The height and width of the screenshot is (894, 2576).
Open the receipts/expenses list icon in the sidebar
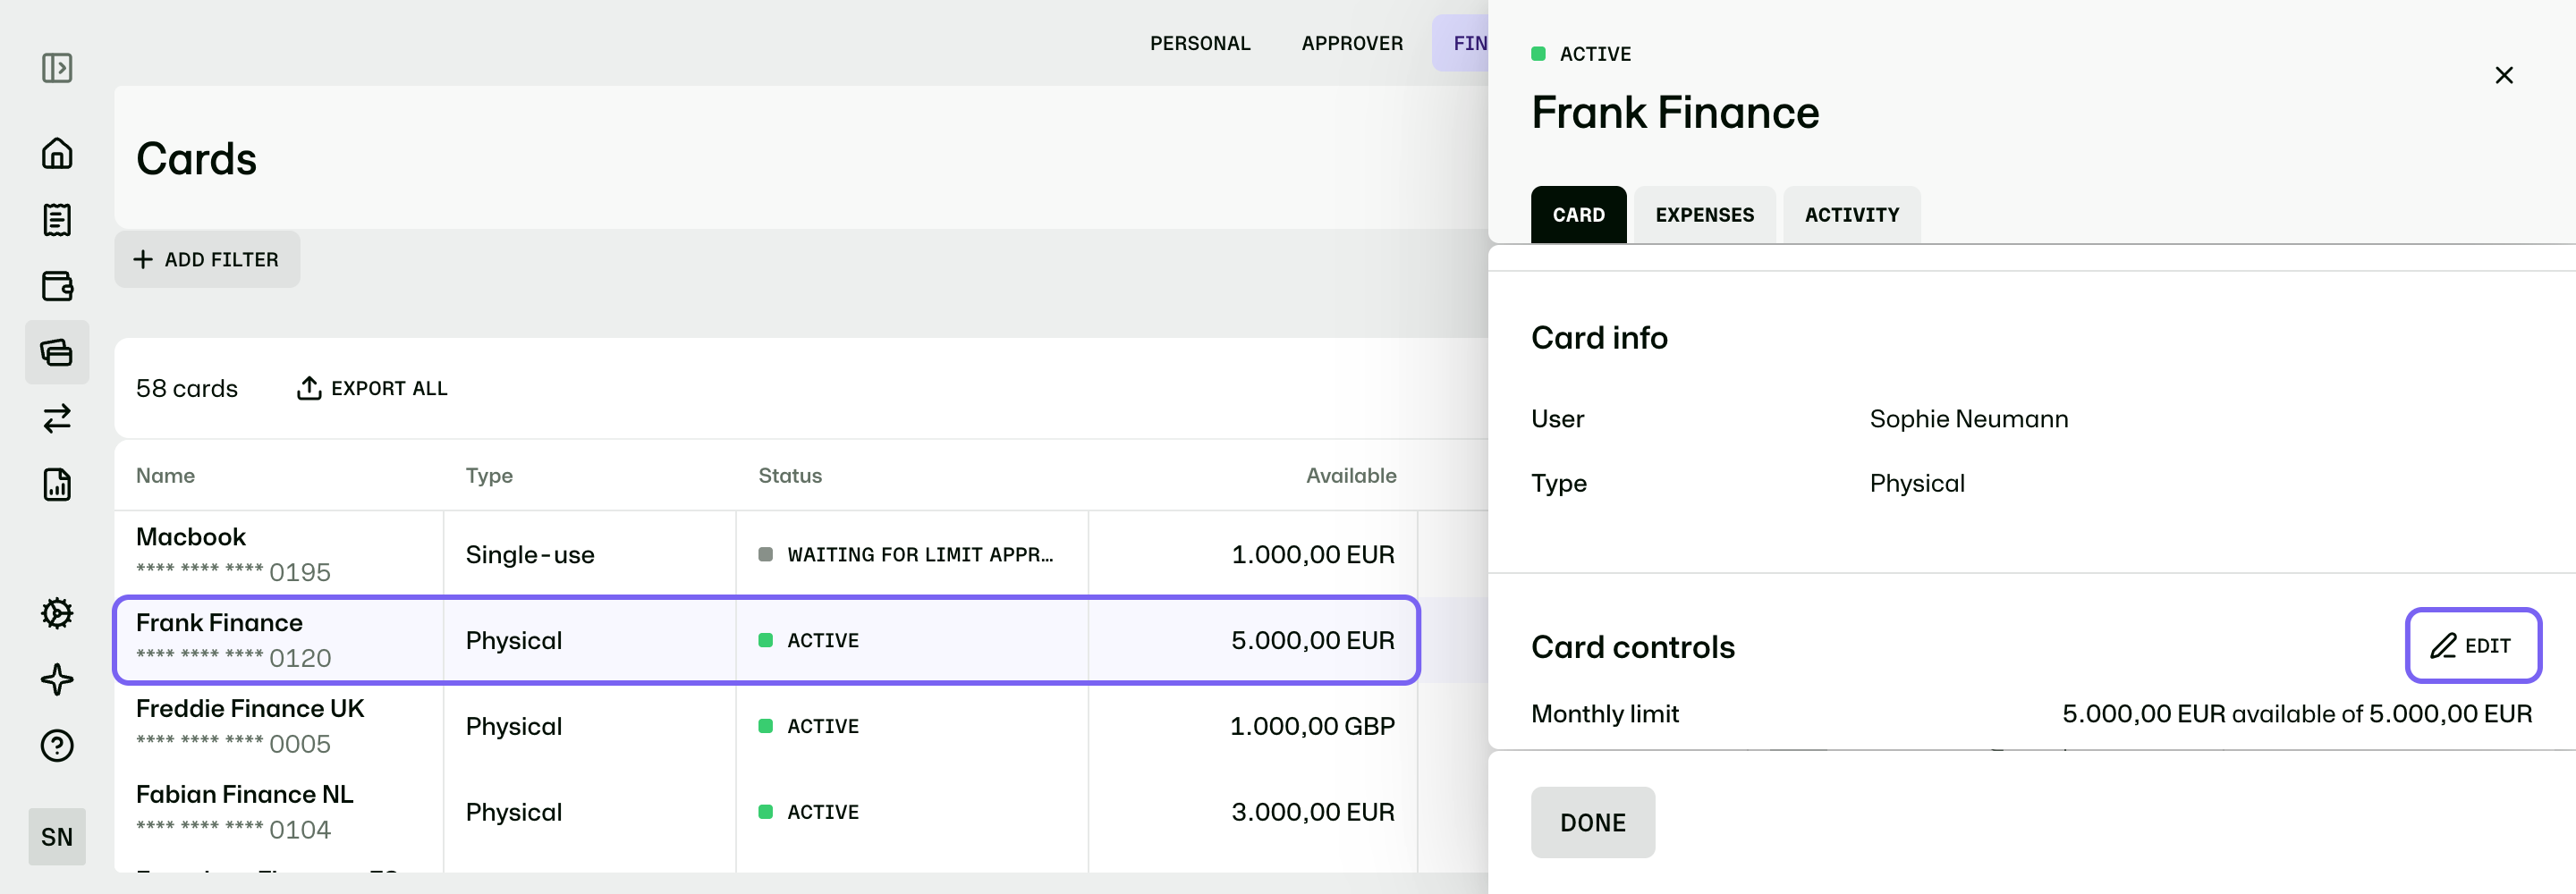57,220
